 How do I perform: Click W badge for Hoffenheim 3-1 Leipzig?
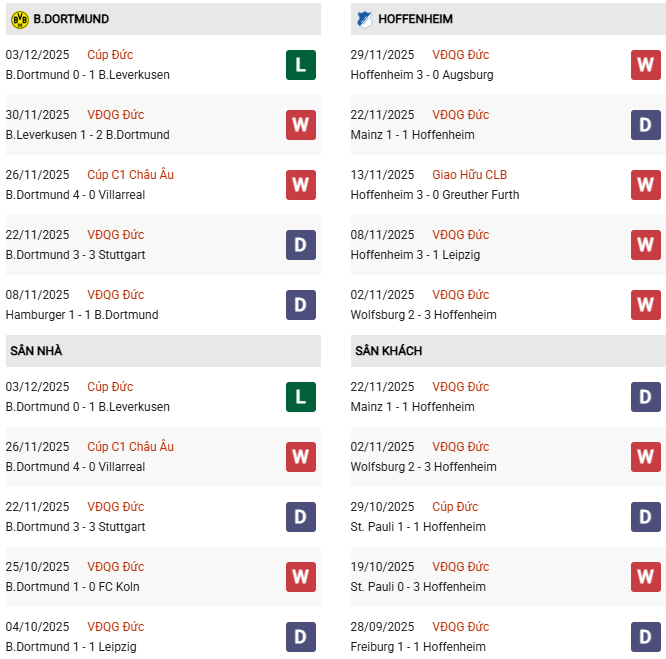[646, 245]
